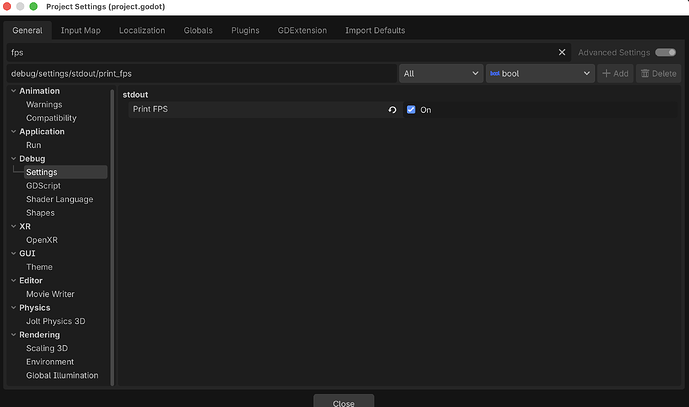
Task: Open the Import Defaults tab
Action: (x=375, y=30)
